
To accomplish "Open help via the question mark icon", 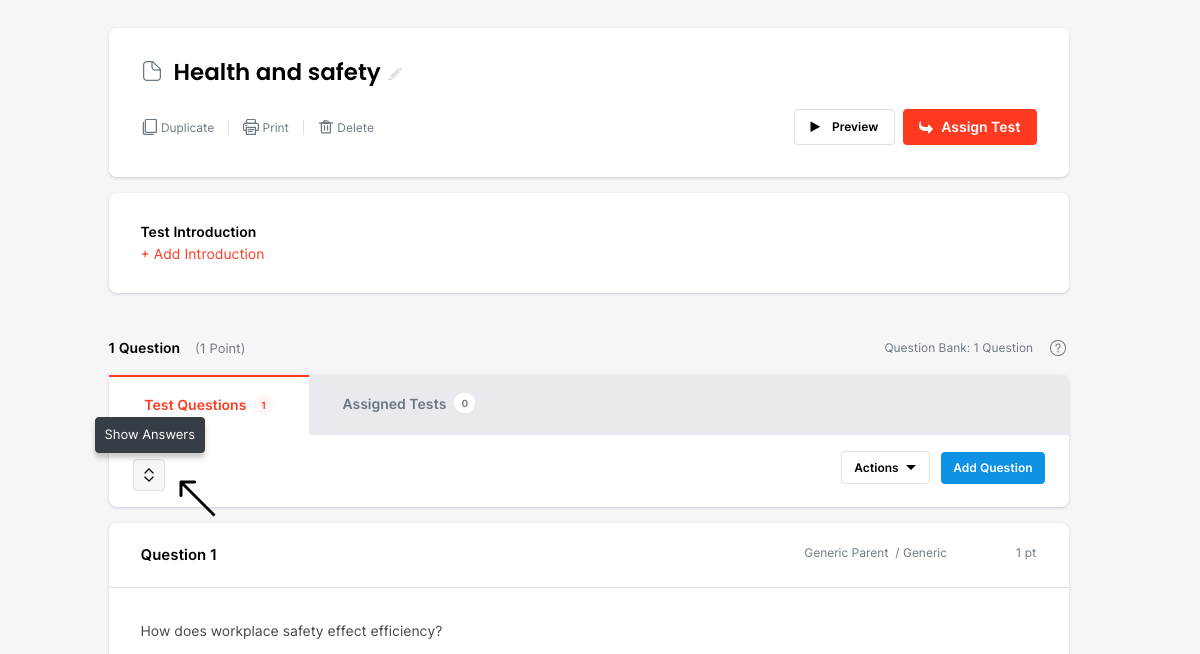I will 1058,348.
